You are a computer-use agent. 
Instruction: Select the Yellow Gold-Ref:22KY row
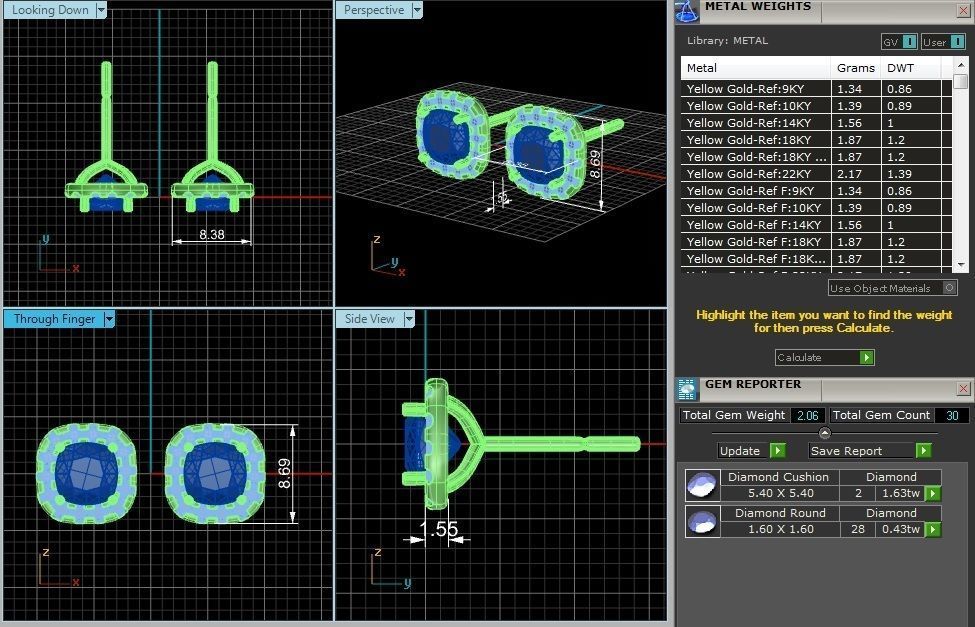[816, 174]
